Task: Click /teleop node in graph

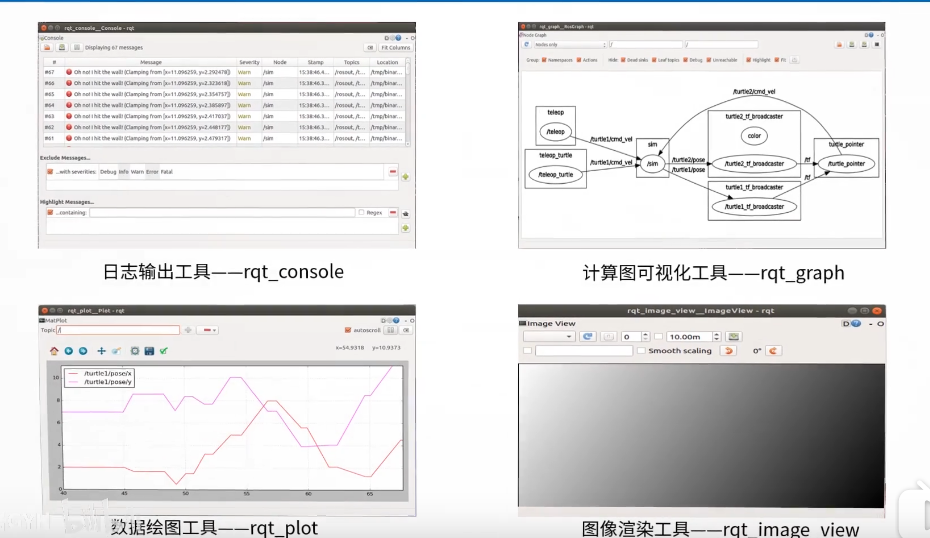Action: tap(556, 132)
